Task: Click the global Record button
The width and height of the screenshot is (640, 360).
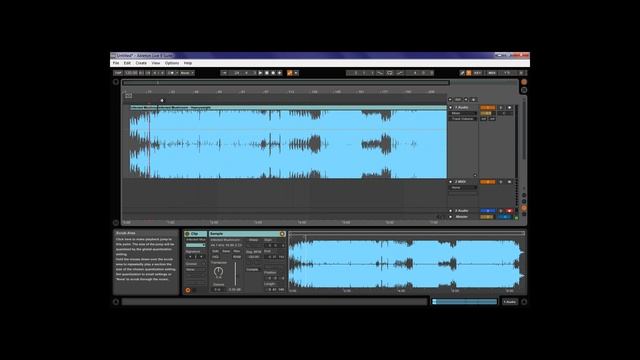Action: point(273,73)
